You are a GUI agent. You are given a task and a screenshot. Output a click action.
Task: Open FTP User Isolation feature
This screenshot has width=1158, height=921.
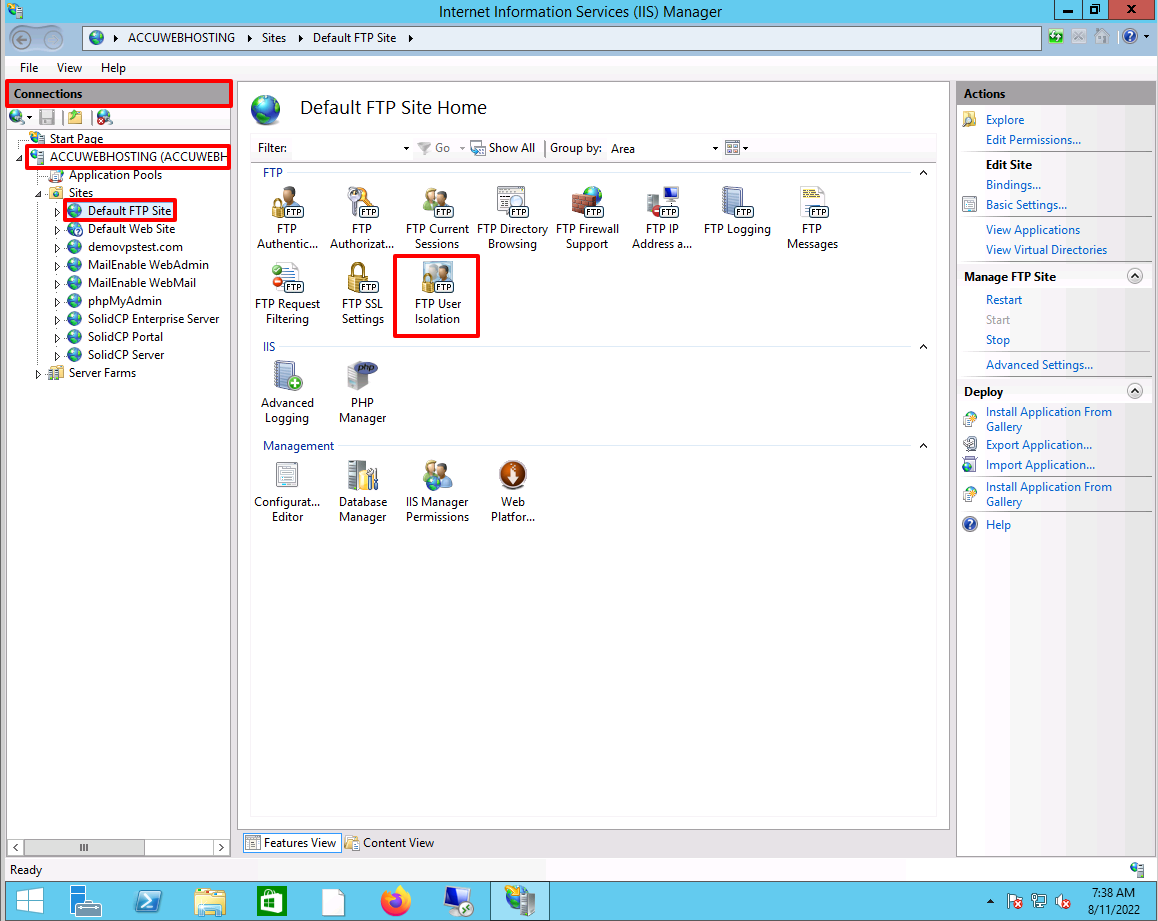[x=436, y=294]
